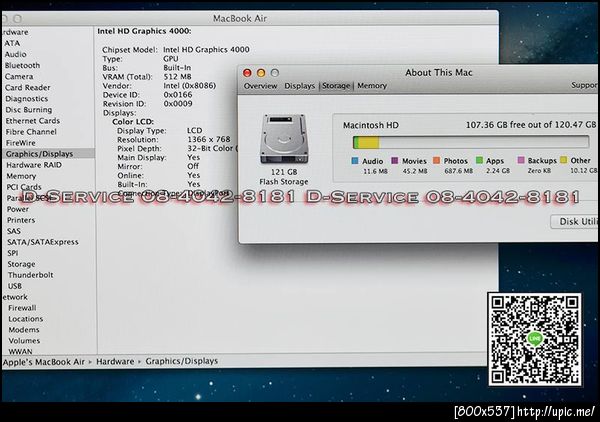
Task: Select FireWire in the sidebar
Action: pyautogui.click(x=21, y=143)
